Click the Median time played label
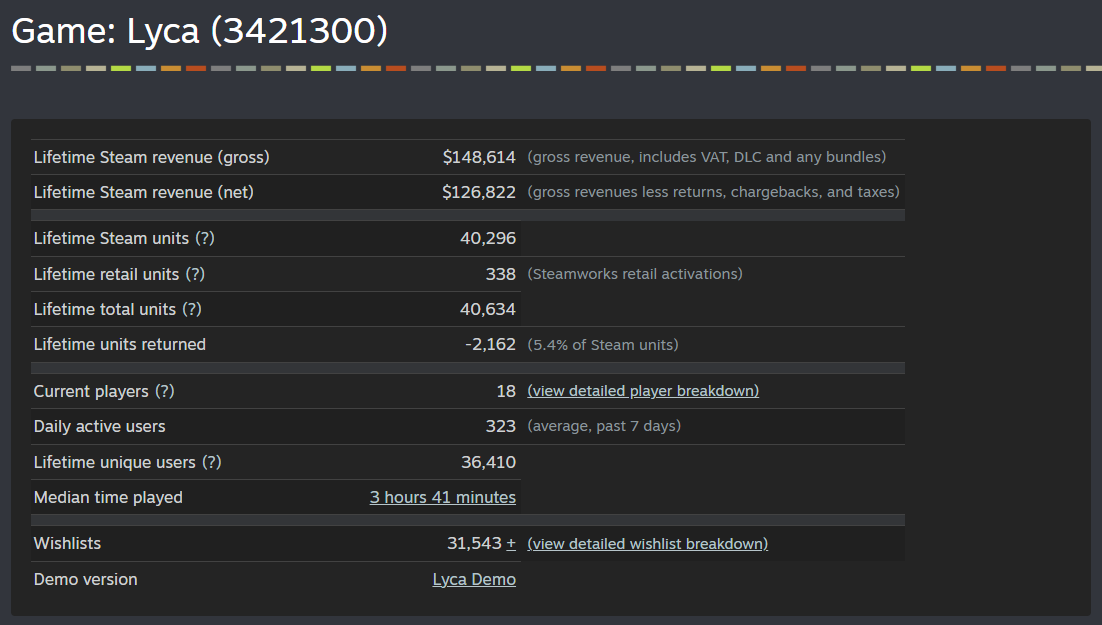The image size is (1102, 625). click(108, 498)
